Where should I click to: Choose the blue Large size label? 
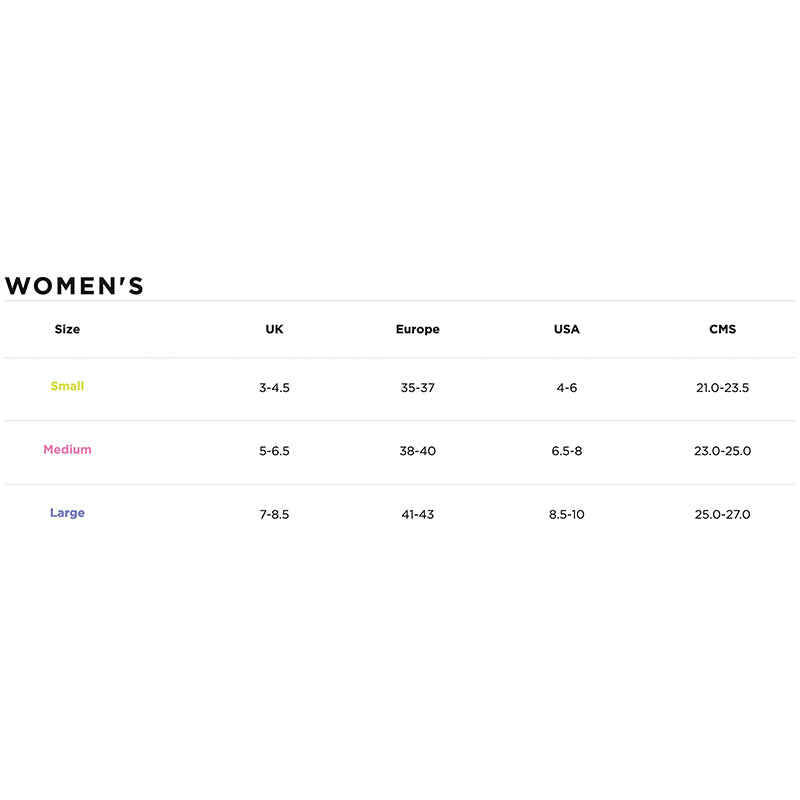pyautogui.click(x=67, y=513)
